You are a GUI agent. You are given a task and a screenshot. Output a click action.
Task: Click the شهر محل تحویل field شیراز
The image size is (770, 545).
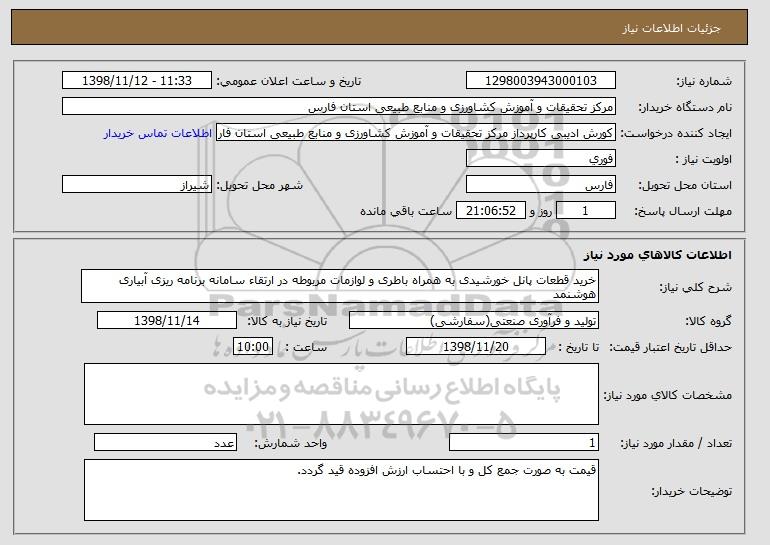coord(137,185)
